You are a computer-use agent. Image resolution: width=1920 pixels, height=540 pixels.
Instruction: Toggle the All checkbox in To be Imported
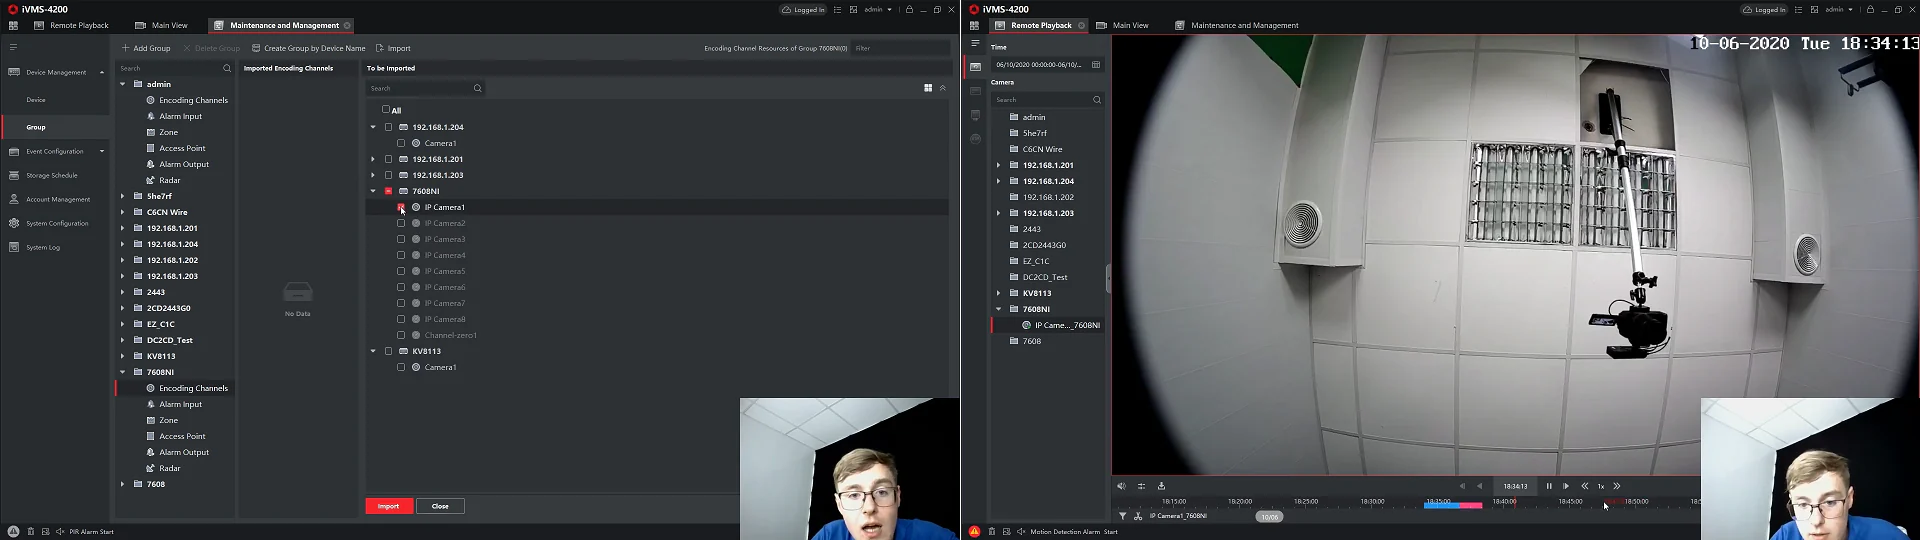tap(386, 110)
